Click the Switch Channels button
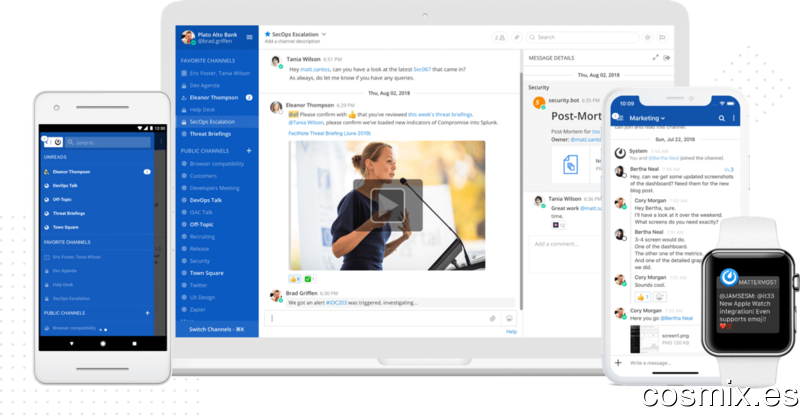The width and height of the screenshot is (800, 415). pos(217,329)
